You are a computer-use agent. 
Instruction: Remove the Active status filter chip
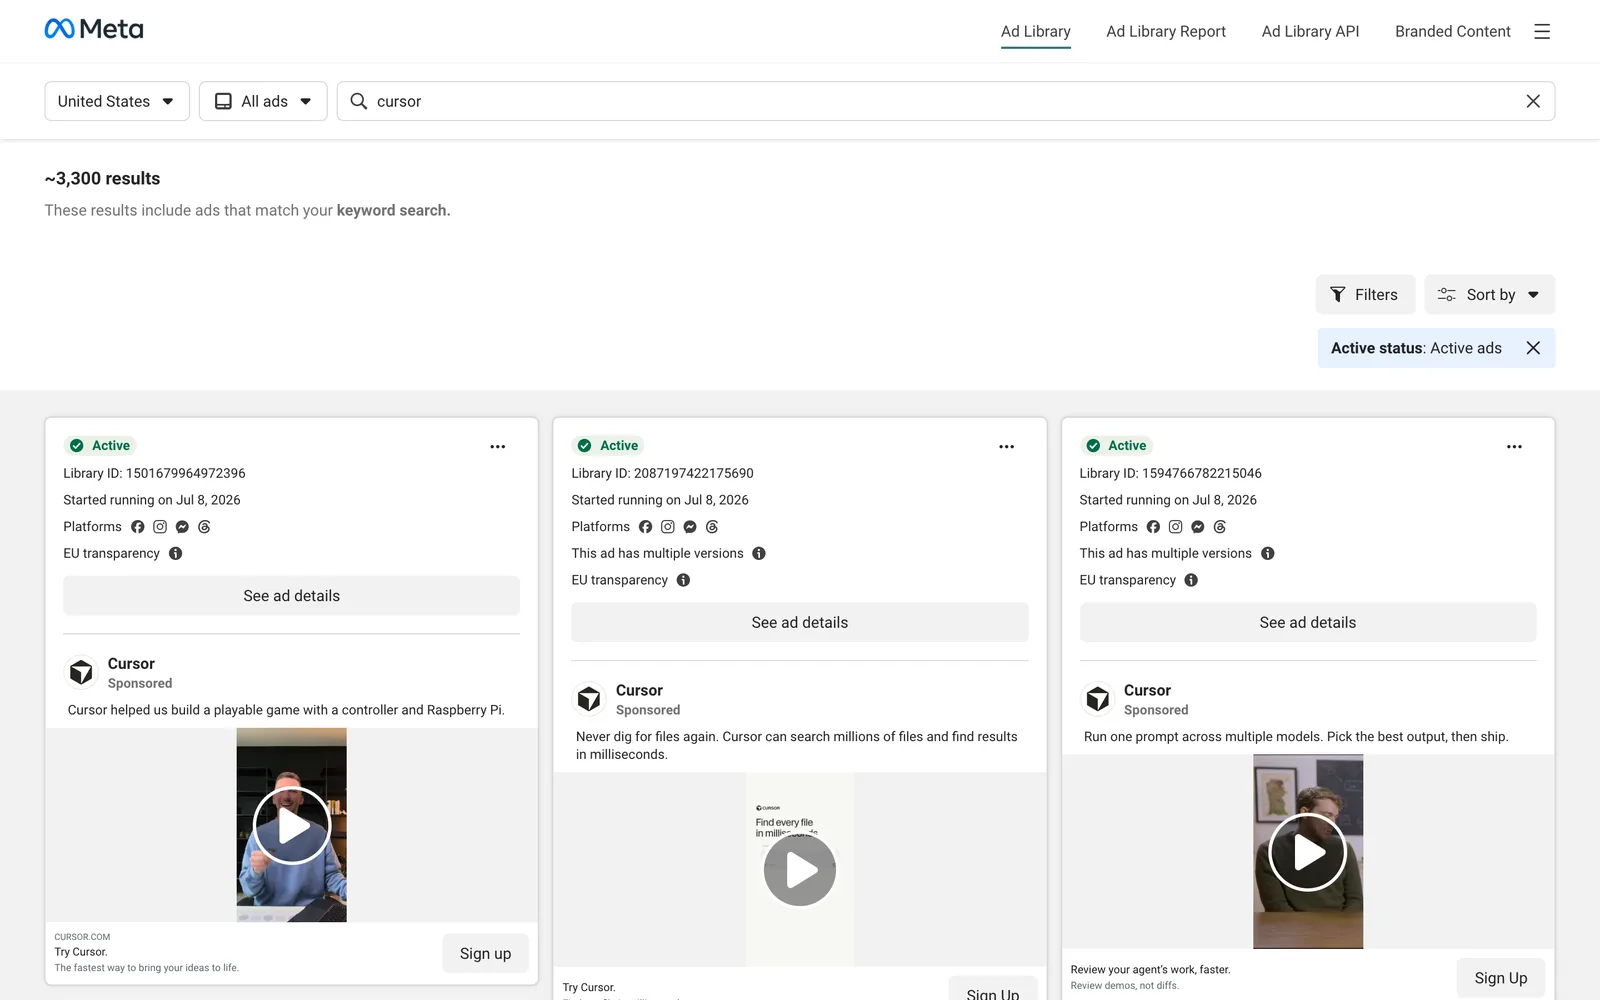coord(1533,348)
